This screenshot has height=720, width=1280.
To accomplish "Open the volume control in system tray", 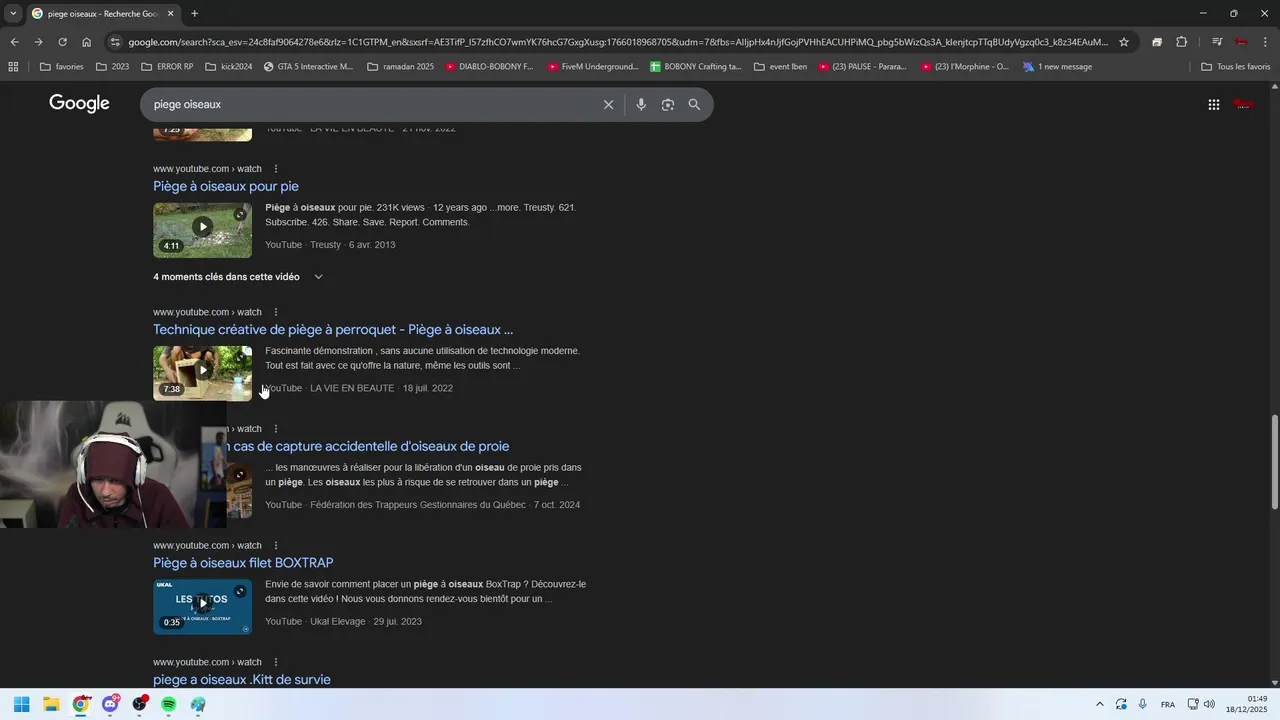I will [1209, 704].
